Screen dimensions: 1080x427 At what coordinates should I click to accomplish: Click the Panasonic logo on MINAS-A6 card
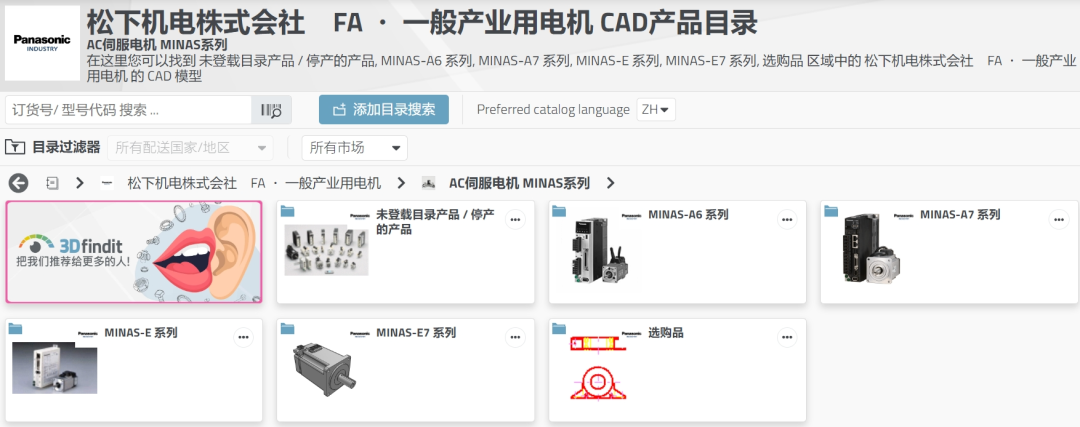631,216
